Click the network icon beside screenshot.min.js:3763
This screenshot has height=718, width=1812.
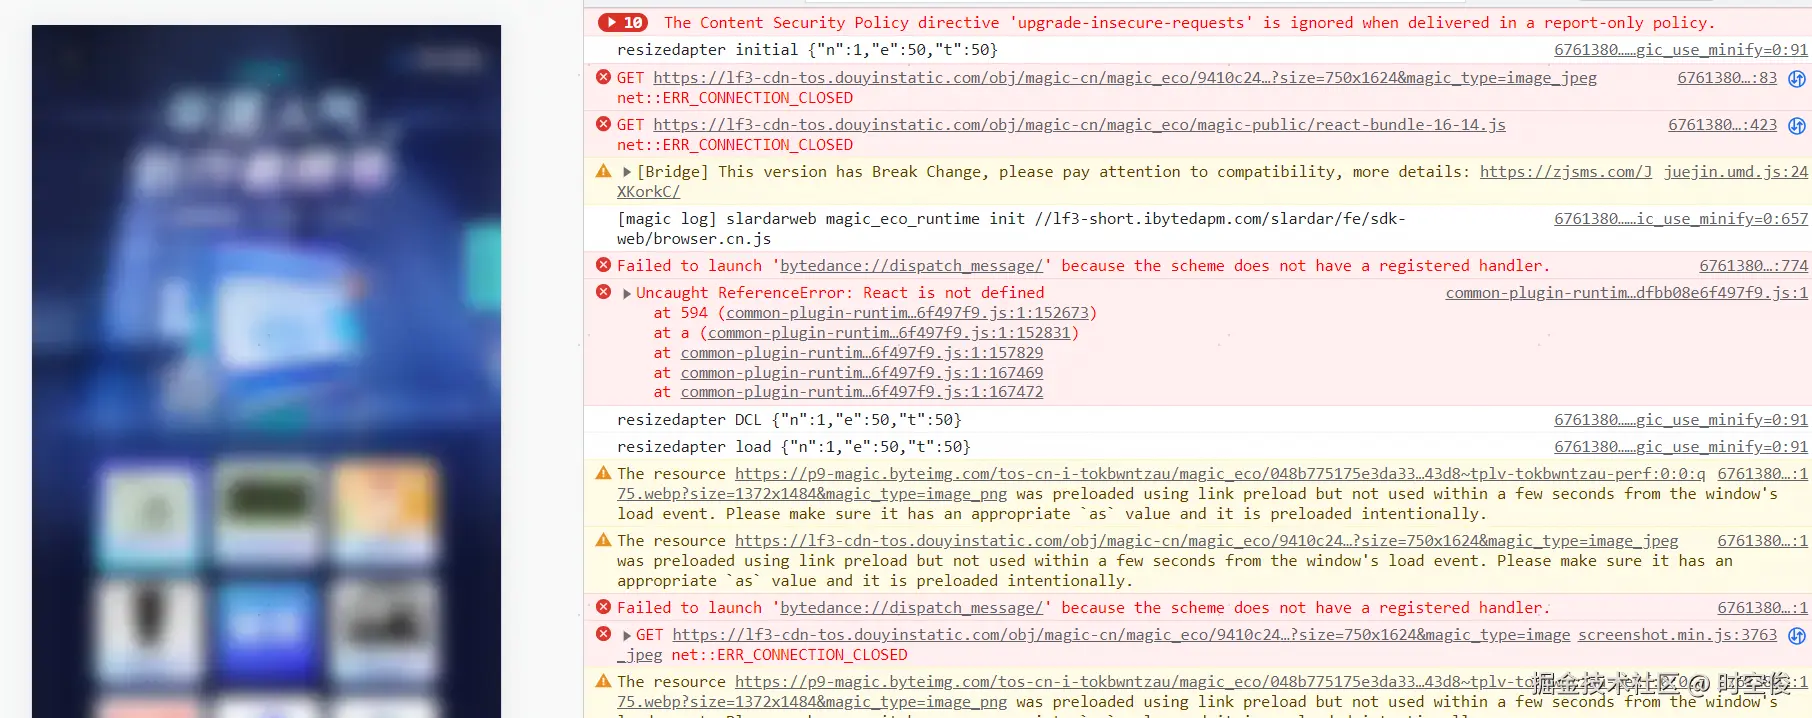point(1797,636)
